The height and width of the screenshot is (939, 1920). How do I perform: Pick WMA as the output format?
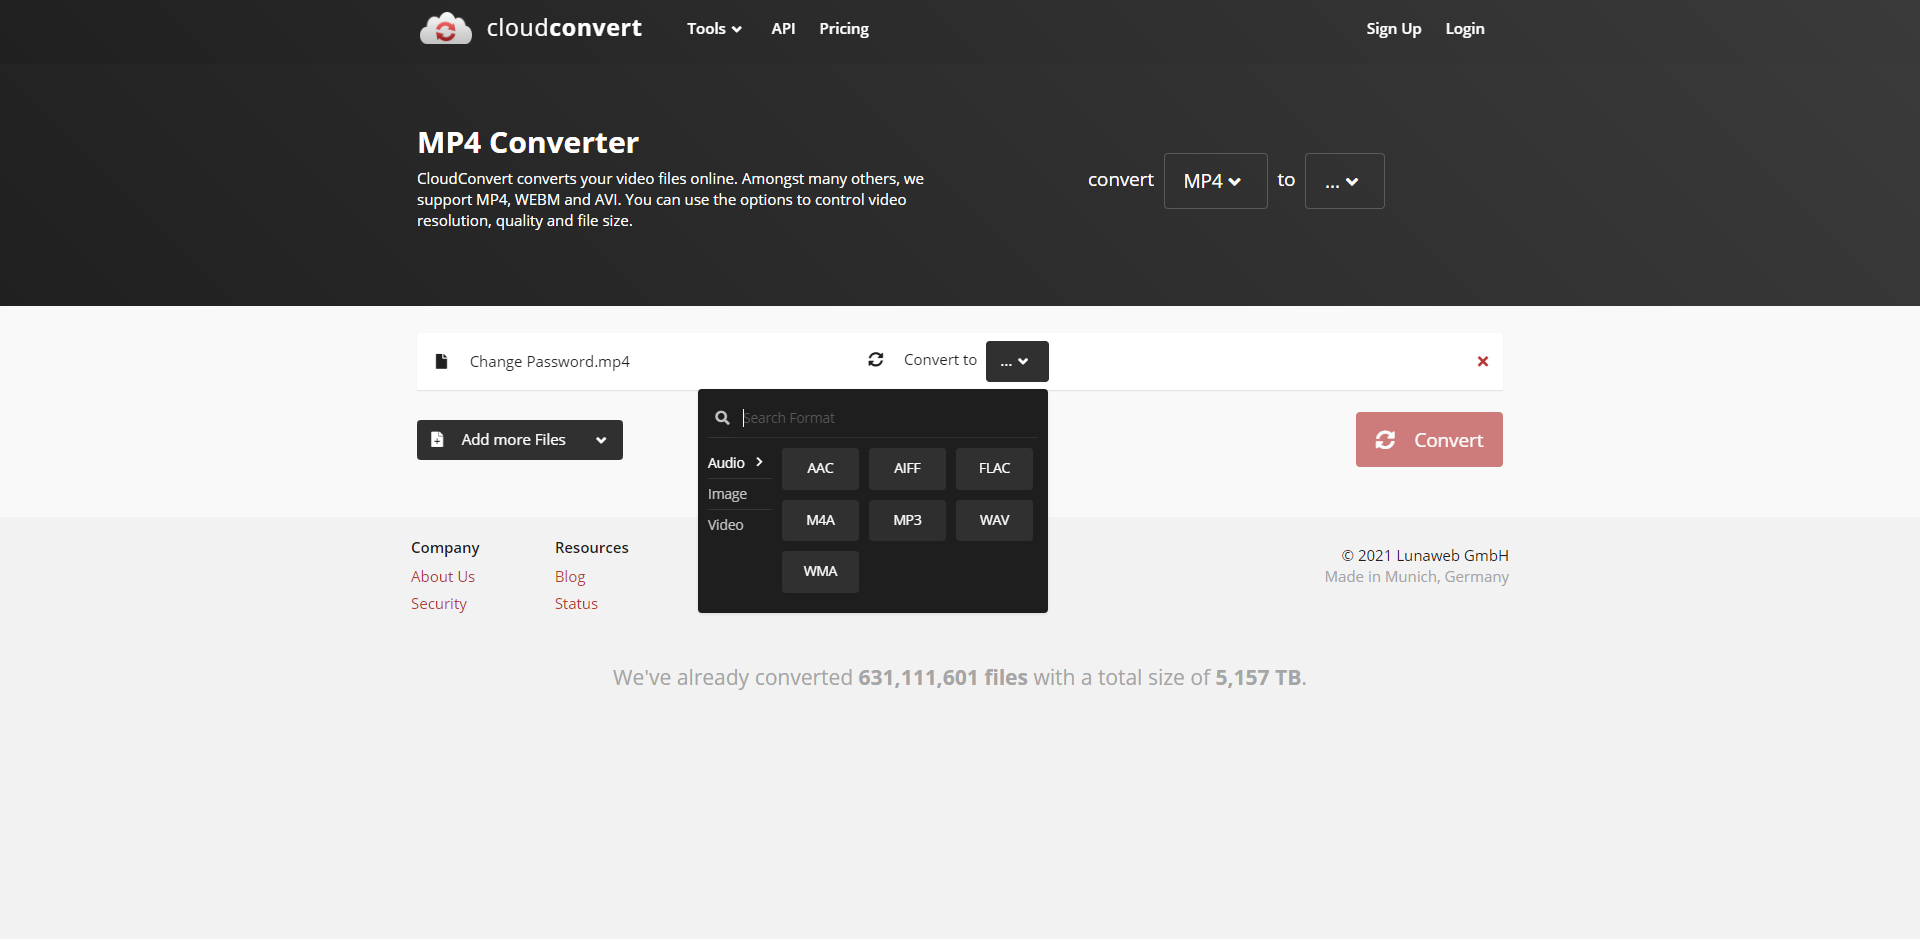point(819,571)
